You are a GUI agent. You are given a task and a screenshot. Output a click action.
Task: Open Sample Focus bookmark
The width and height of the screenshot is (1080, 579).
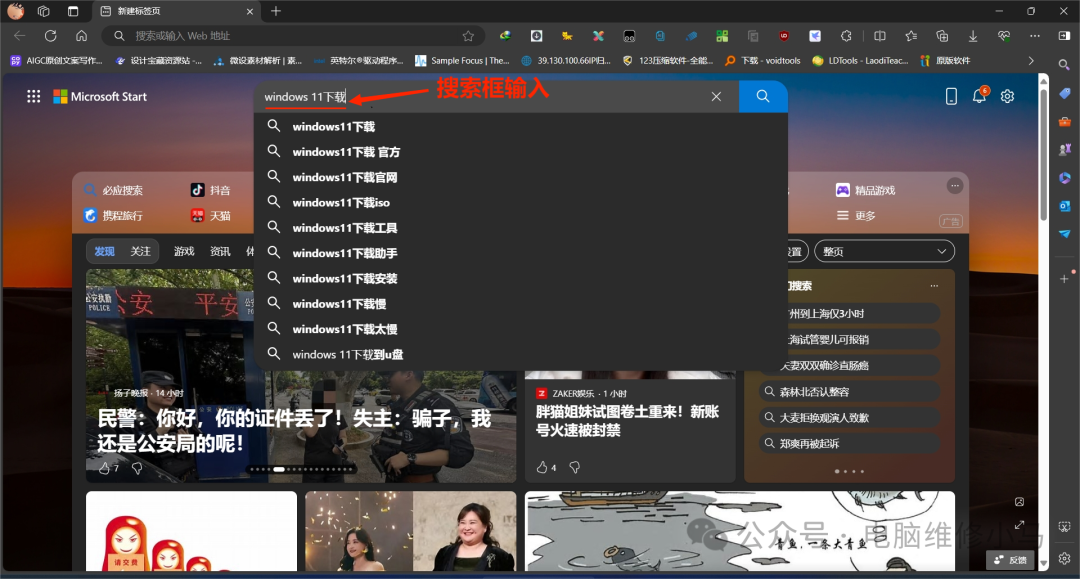tap(462, 61)
